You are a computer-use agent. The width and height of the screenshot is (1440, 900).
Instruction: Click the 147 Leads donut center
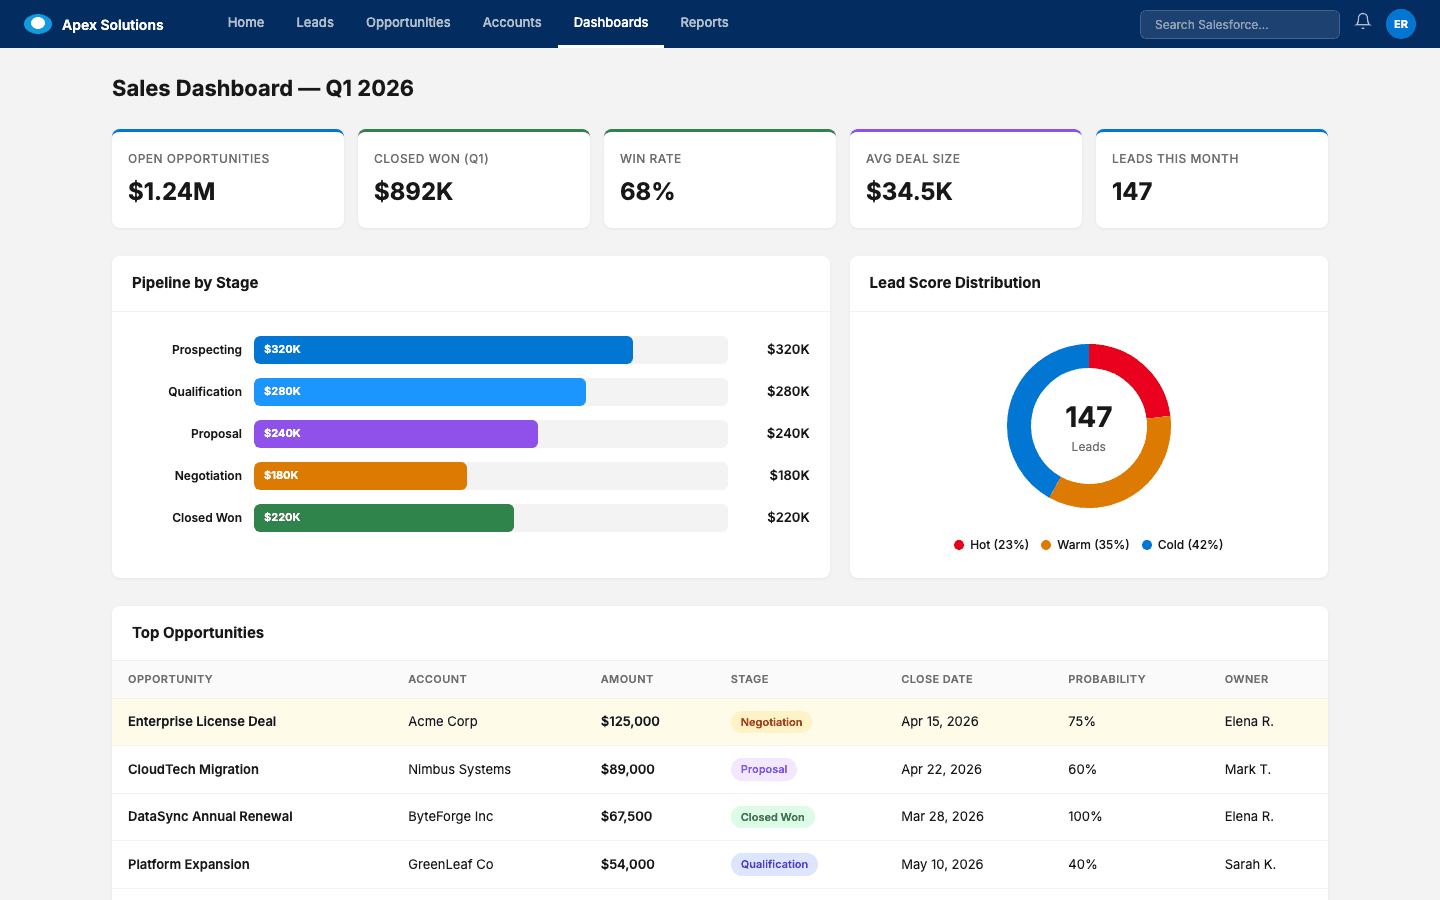1089,427
